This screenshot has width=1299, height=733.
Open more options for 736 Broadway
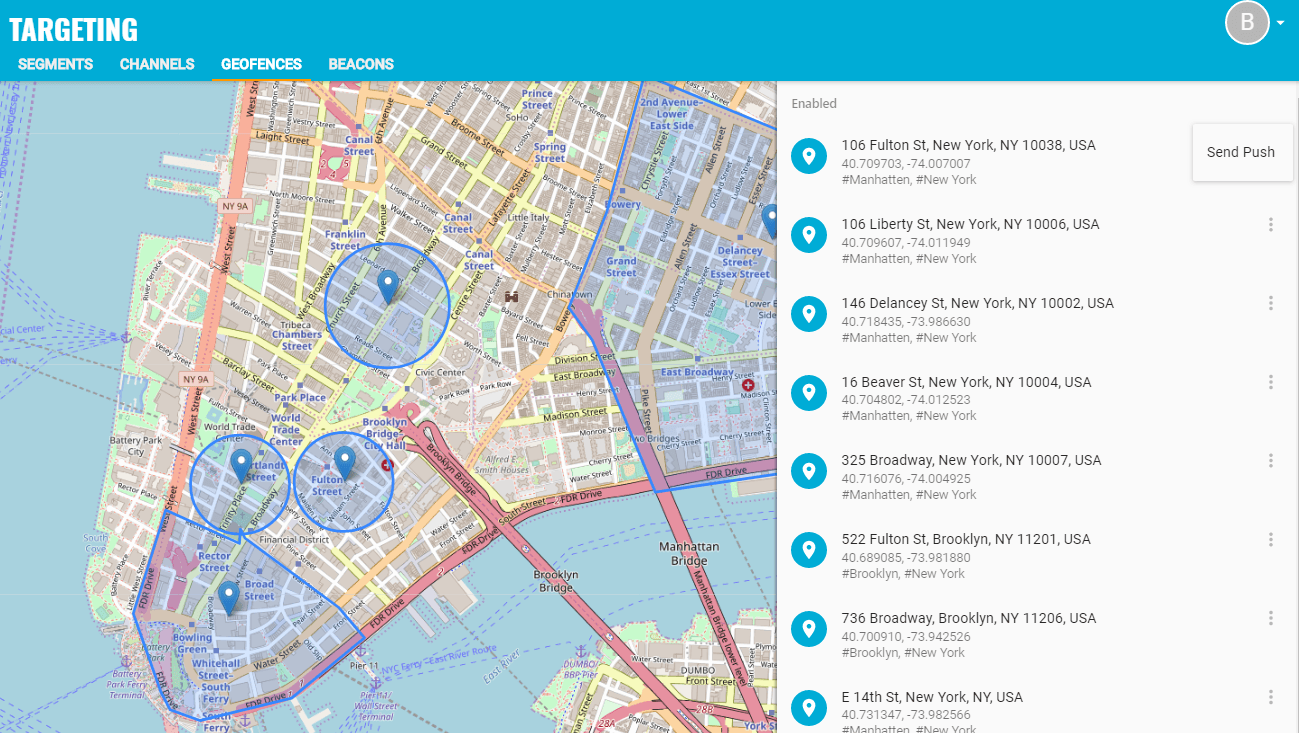point(1271,618)
